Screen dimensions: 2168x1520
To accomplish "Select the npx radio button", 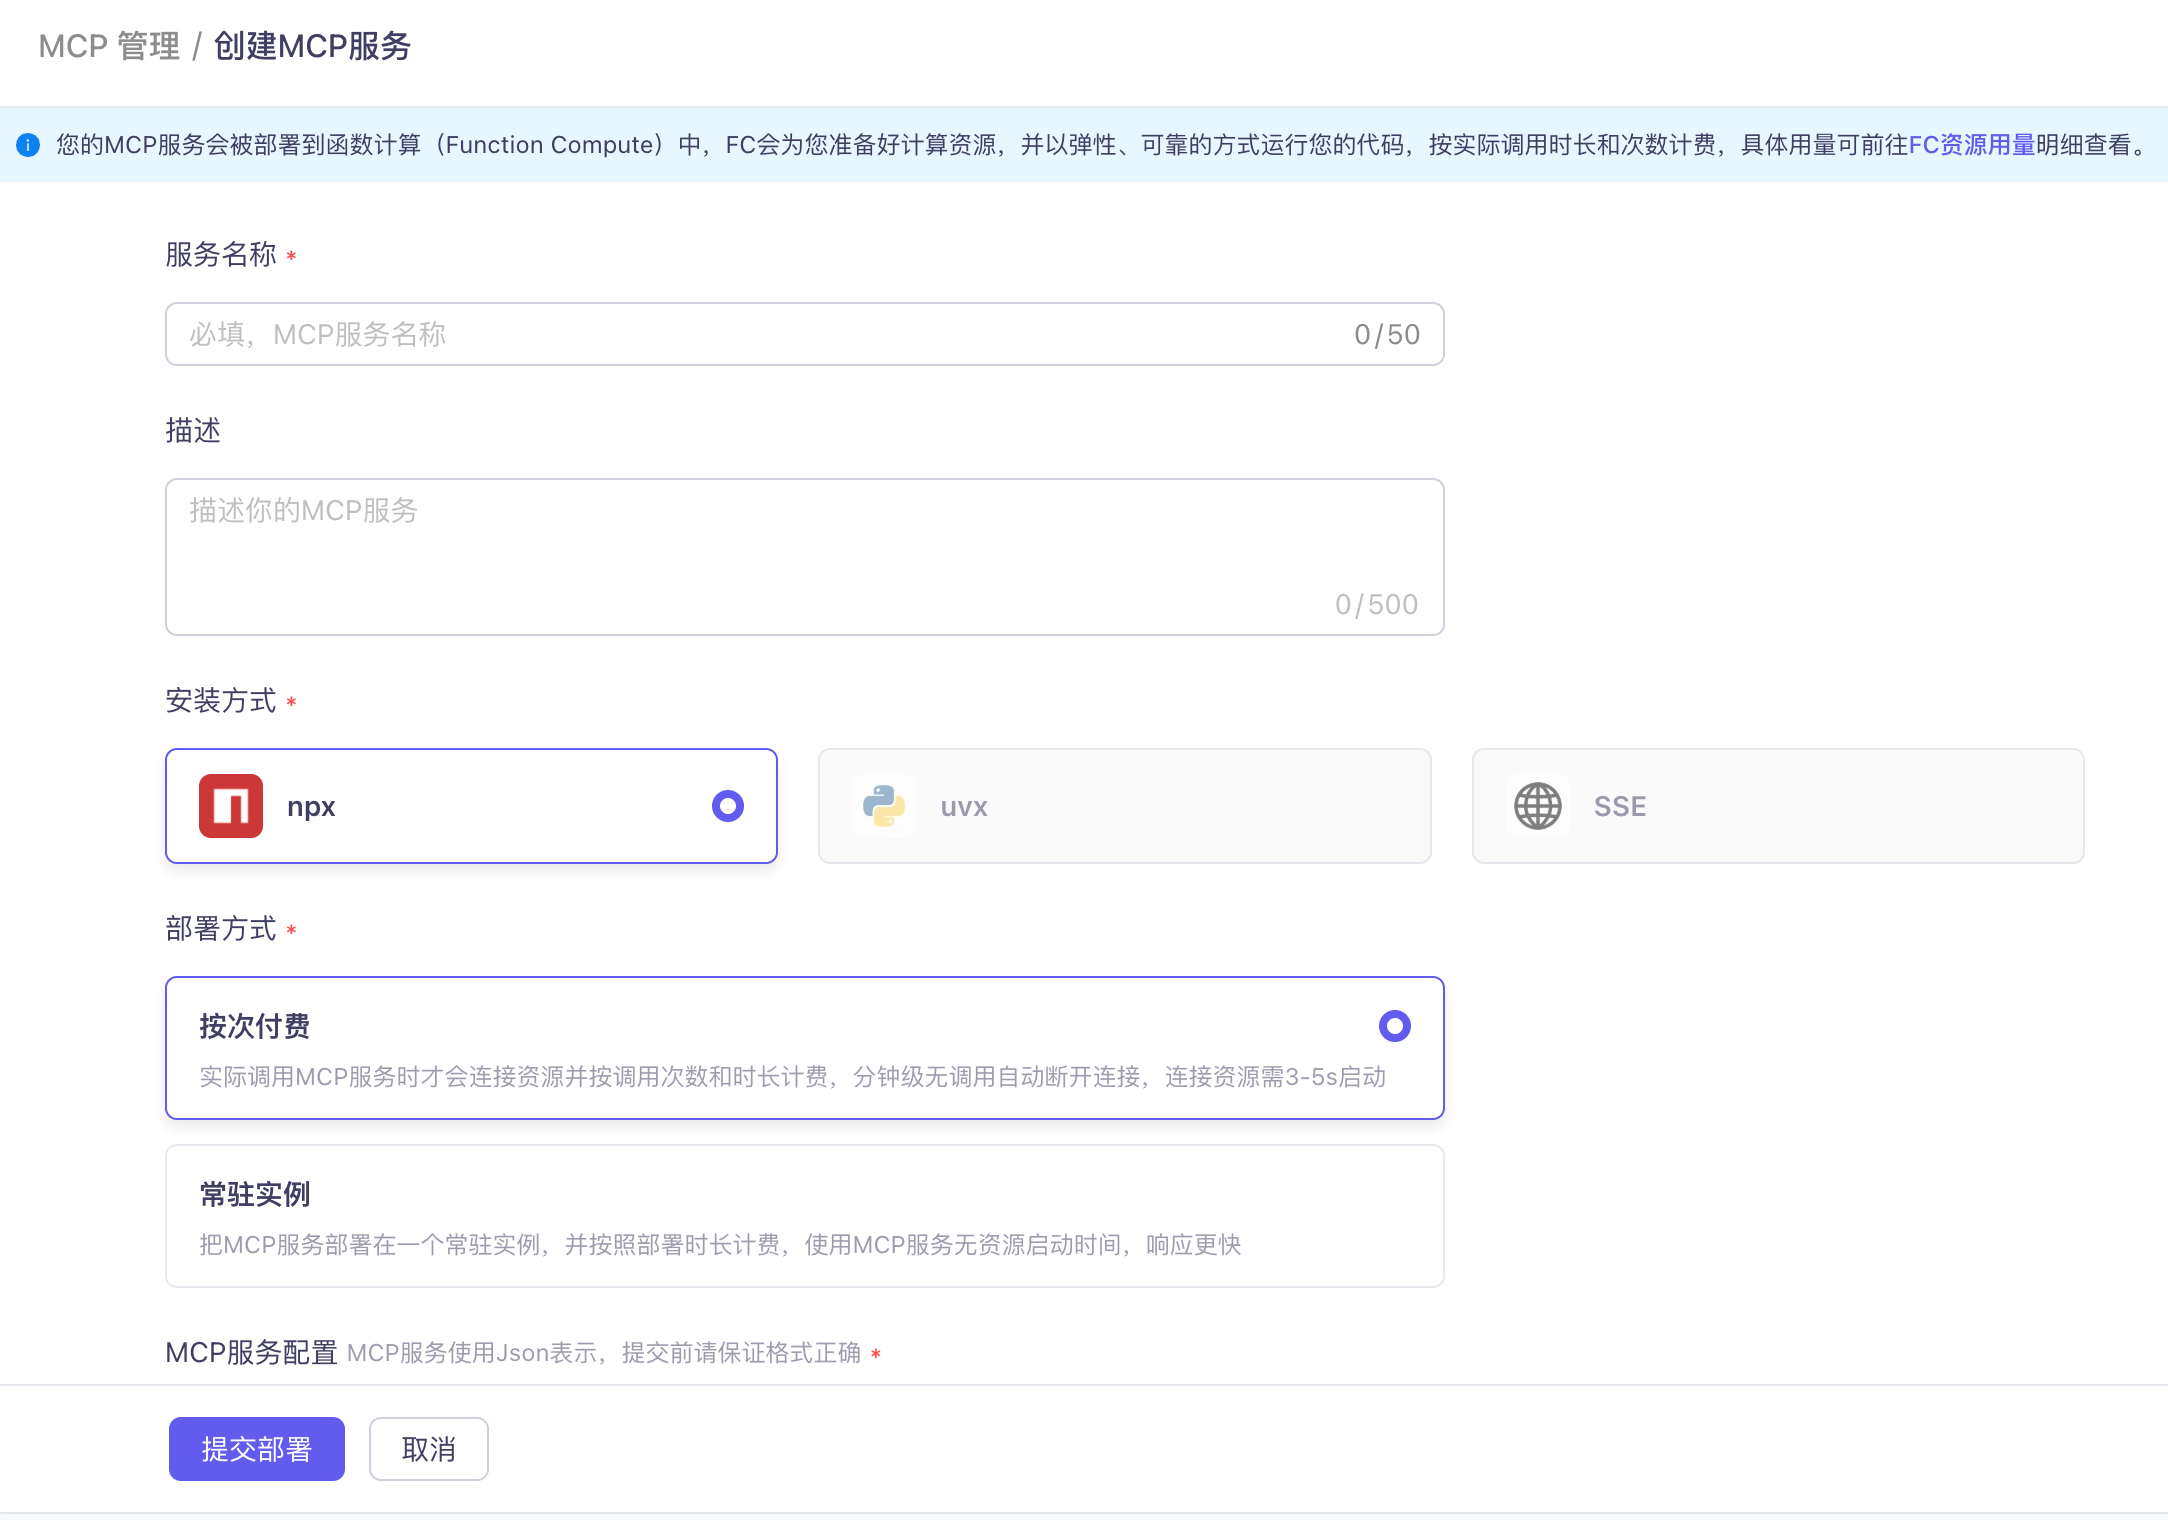I will pos(727,806).
